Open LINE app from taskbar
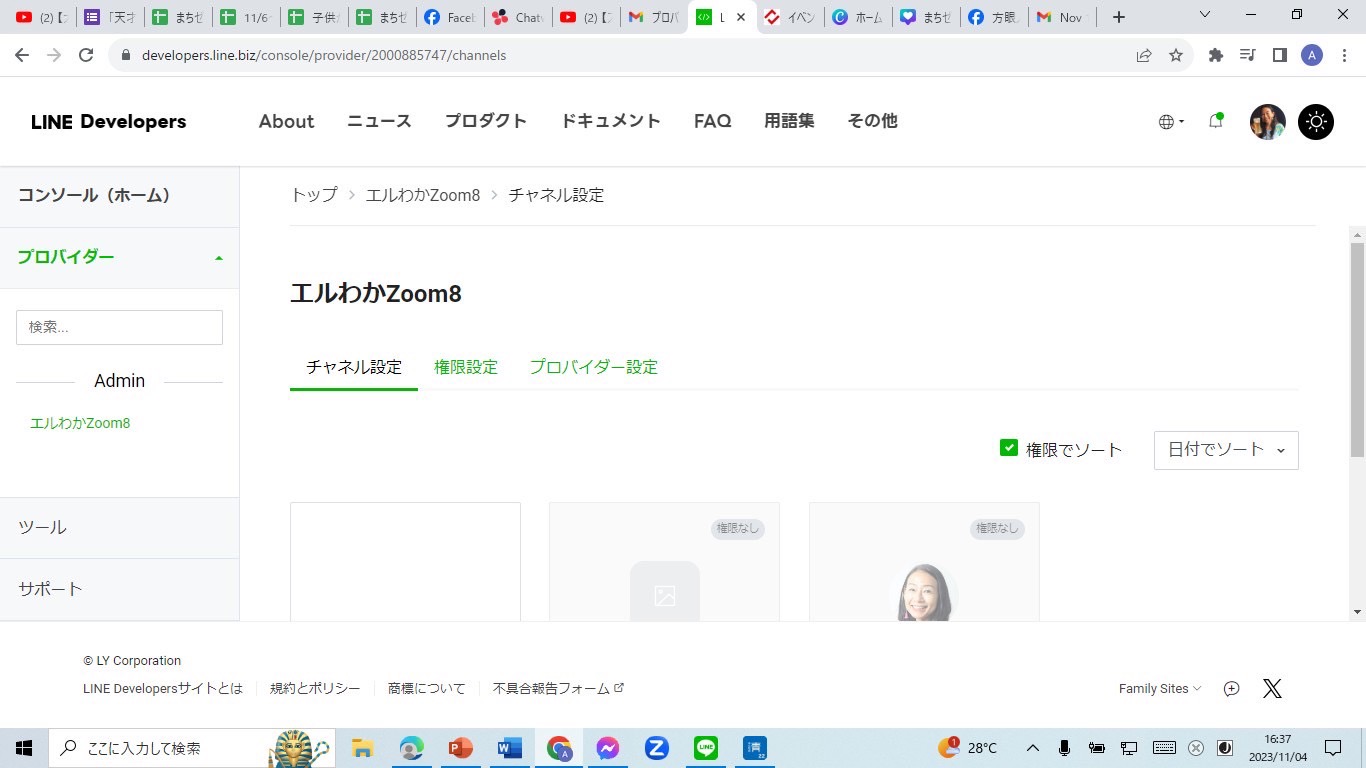This screenshot has width=1366, height=768. 706,748
